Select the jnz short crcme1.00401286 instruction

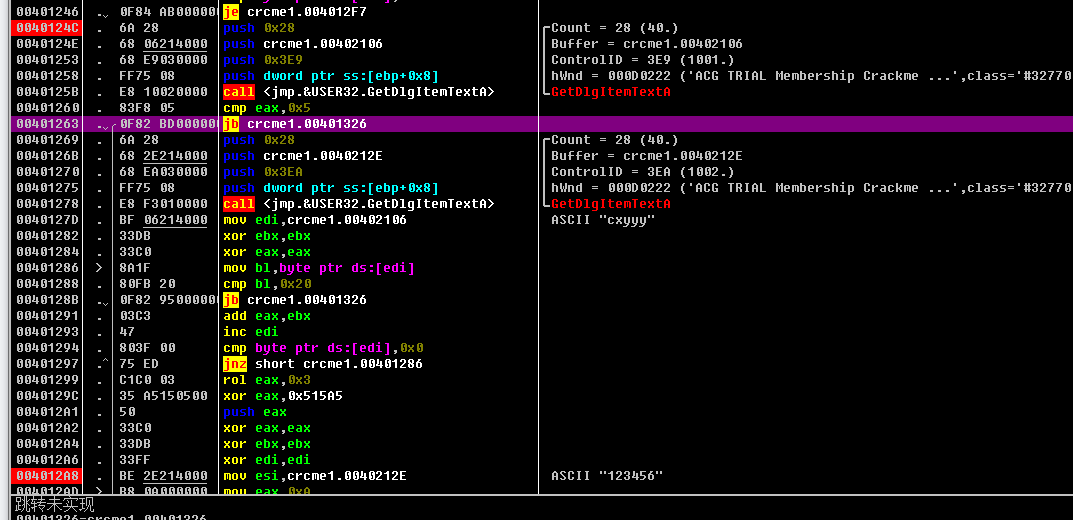pyautogui.click(x=322, y=364)
